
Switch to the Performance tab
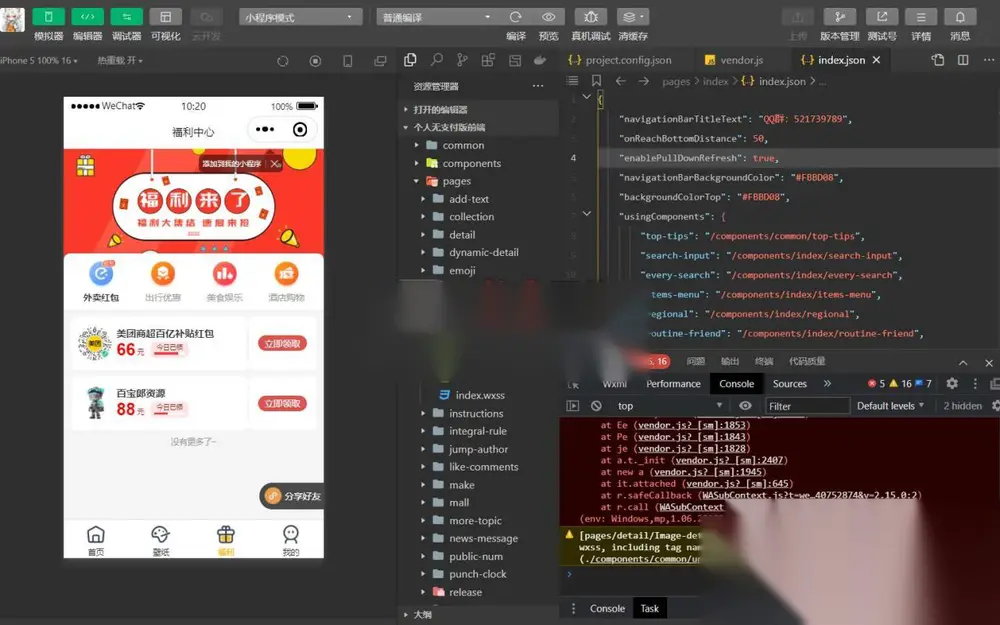click(673, 384)
